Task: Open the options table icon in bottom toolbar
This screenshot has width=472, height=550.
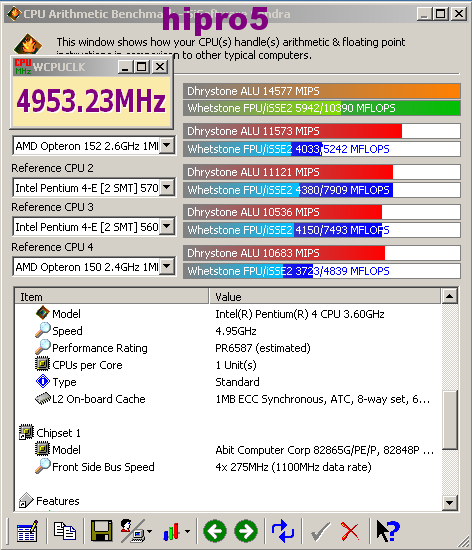Action: coord(27,531)
